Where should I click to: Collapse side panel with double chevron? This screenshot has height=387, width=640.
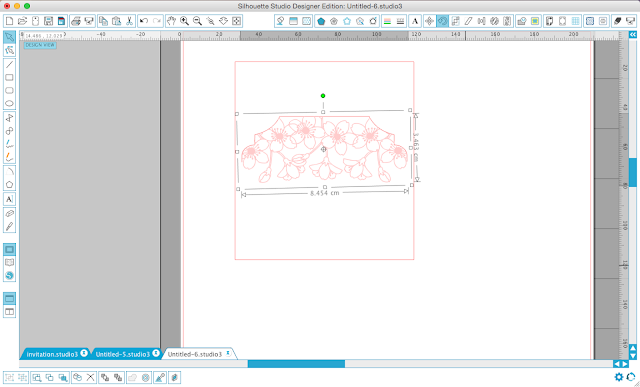(x=633, y=35)
